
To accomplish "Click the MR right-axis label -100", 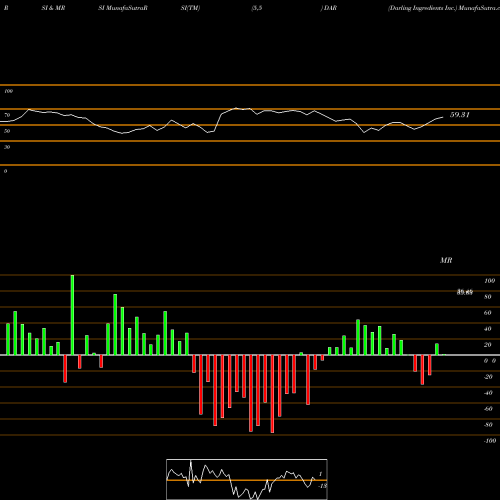I will [x=490, y=441].
